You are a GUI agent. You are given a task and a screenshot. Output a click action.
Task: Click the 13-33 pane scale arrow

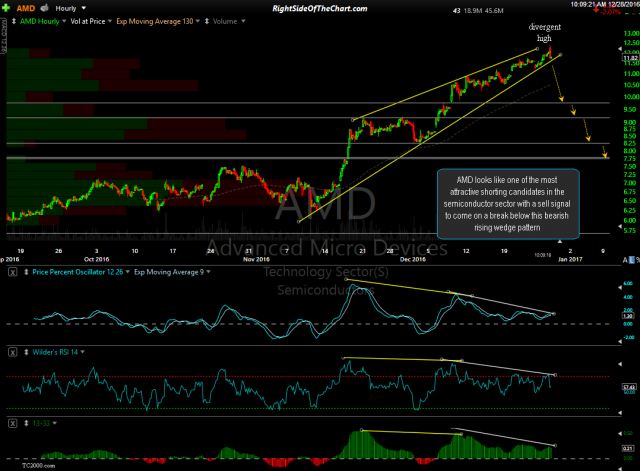pos(620,433)
